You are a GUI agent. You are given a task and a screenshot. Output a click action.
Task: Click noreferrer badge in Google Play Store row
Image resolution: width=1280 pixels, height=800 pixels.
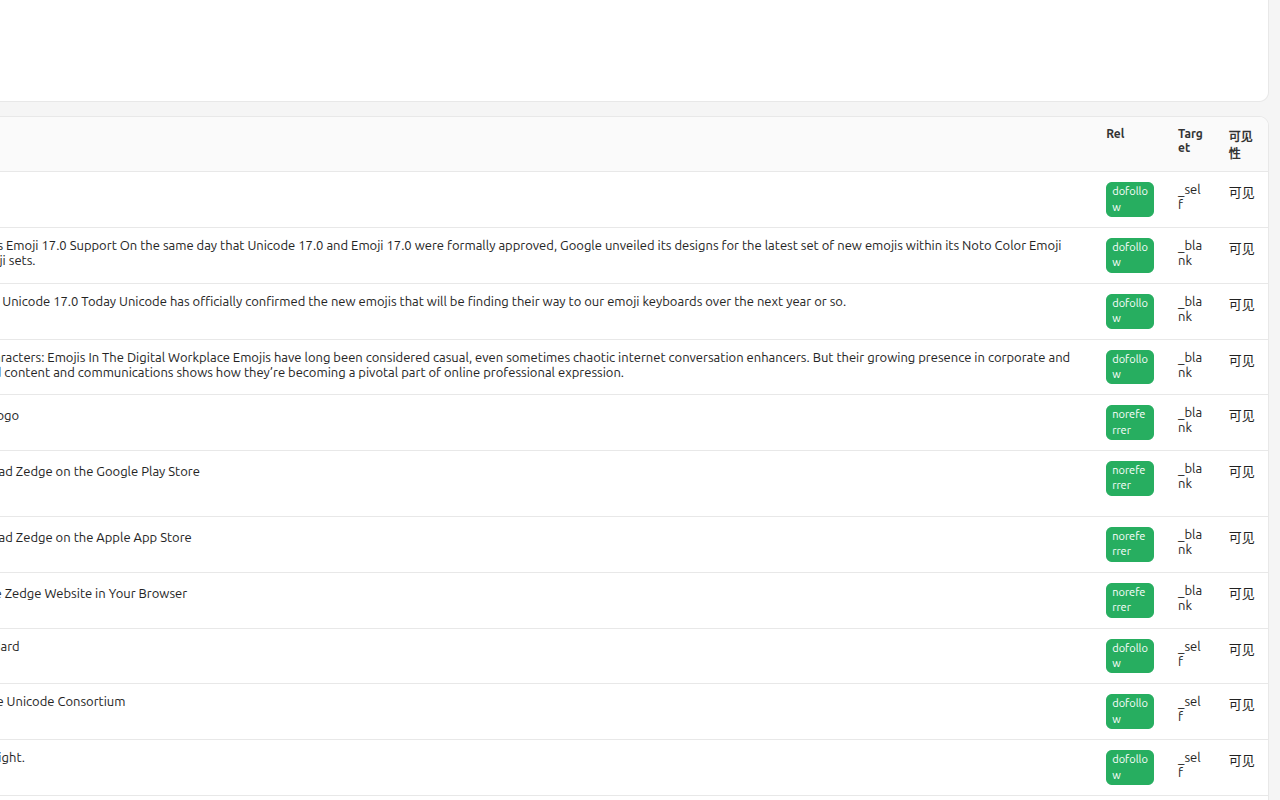click(x=1130, y=478)
